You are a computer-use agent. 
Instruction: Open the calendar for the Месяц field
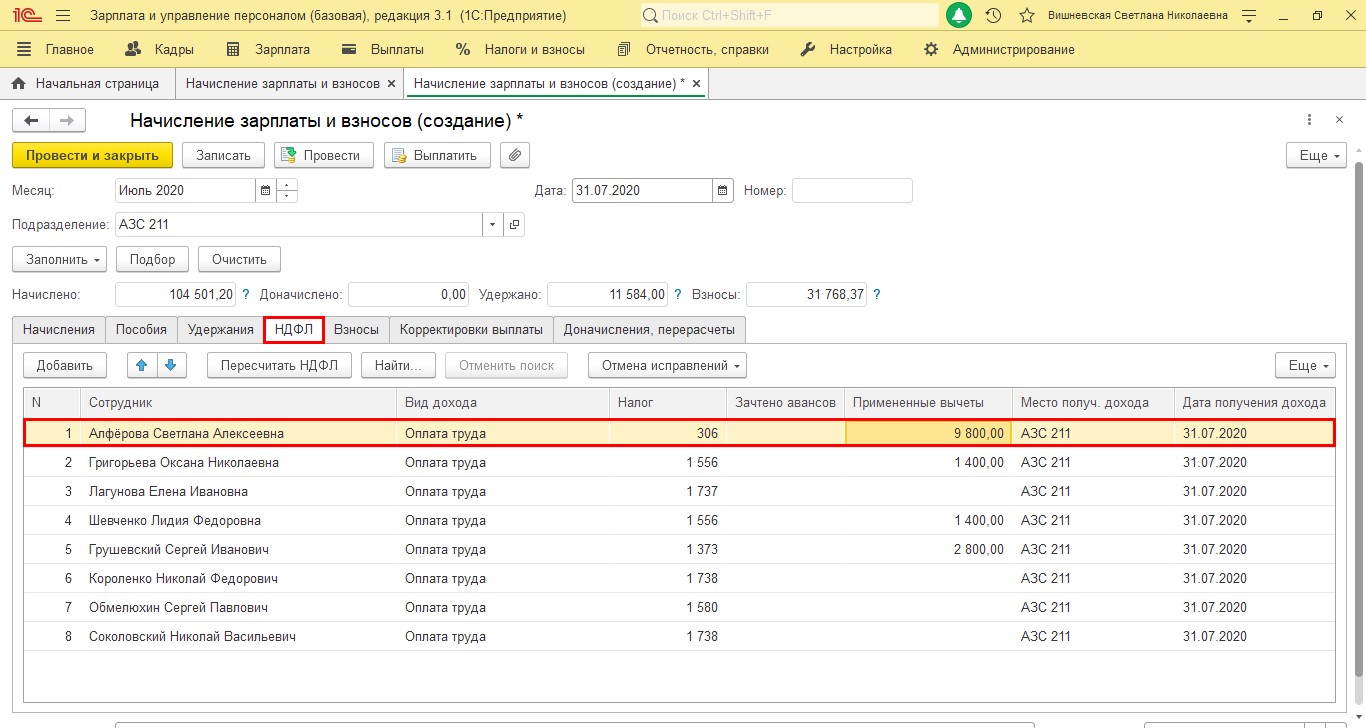265,190
